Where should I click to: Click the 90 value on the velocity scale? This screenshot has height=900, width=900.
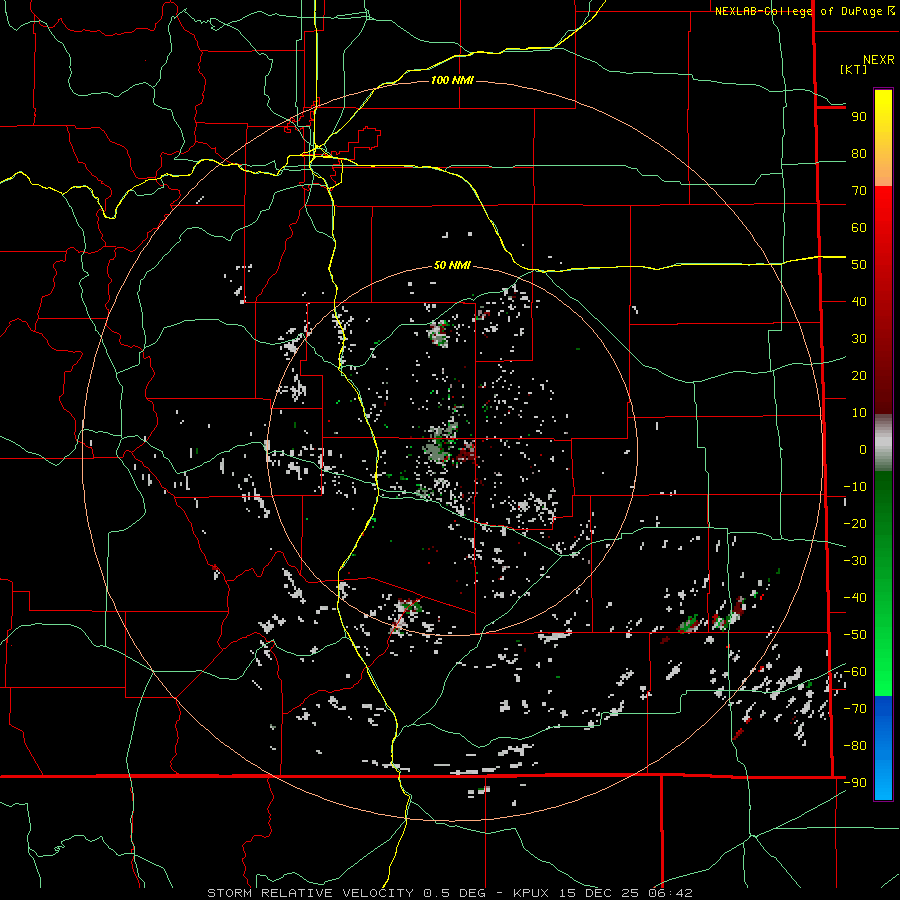click(x=859, y=117)
